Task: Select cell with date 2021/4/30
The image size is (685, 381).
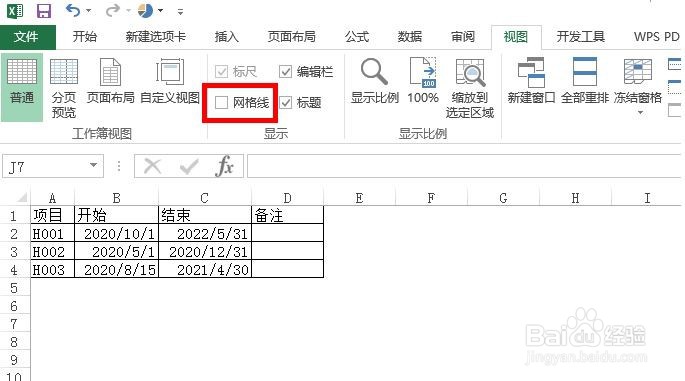Action: [205, 270]
